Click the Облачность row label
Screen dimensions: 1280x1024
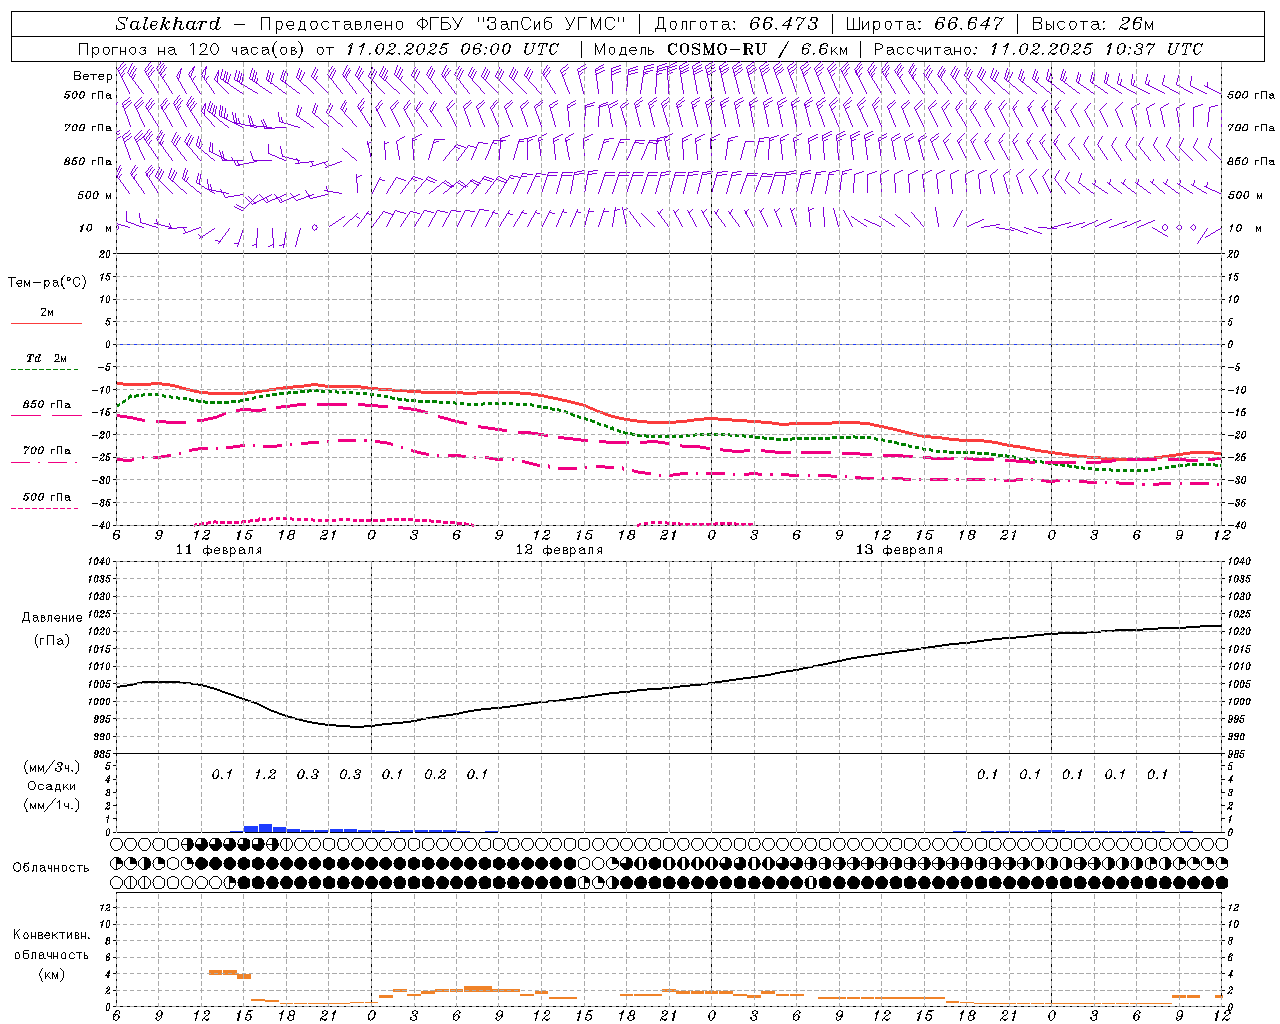click(51, 868)
